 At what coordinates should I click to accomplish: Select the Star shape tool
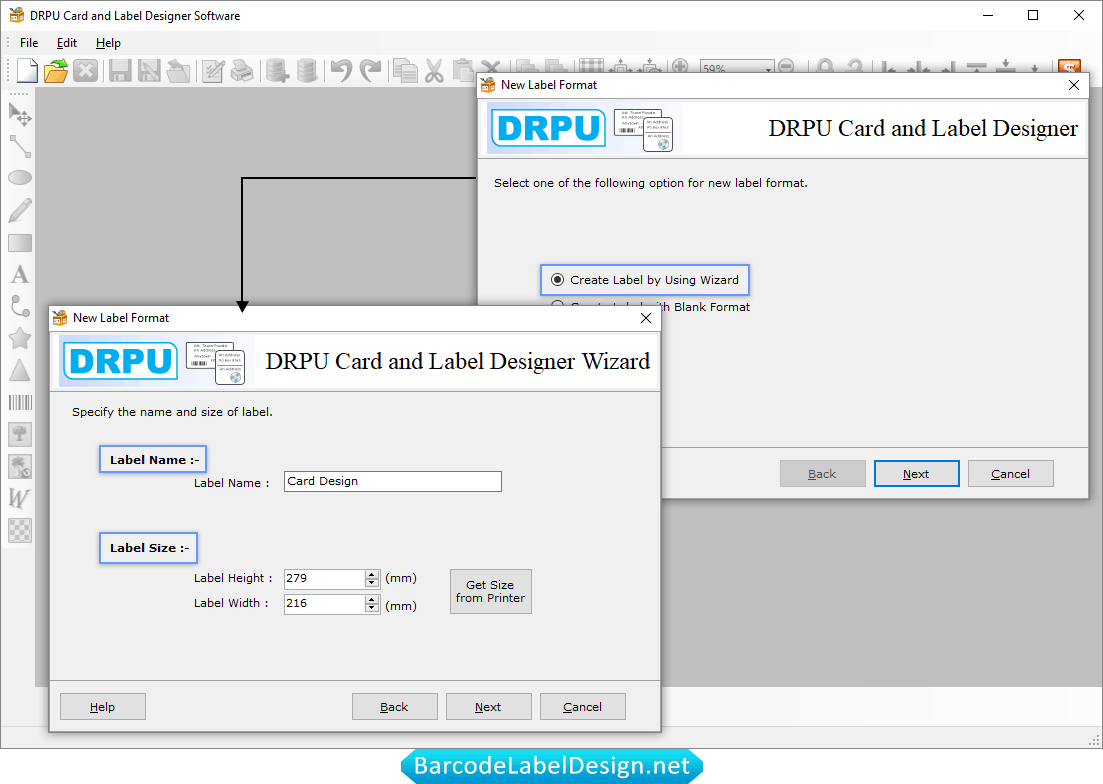20,338
